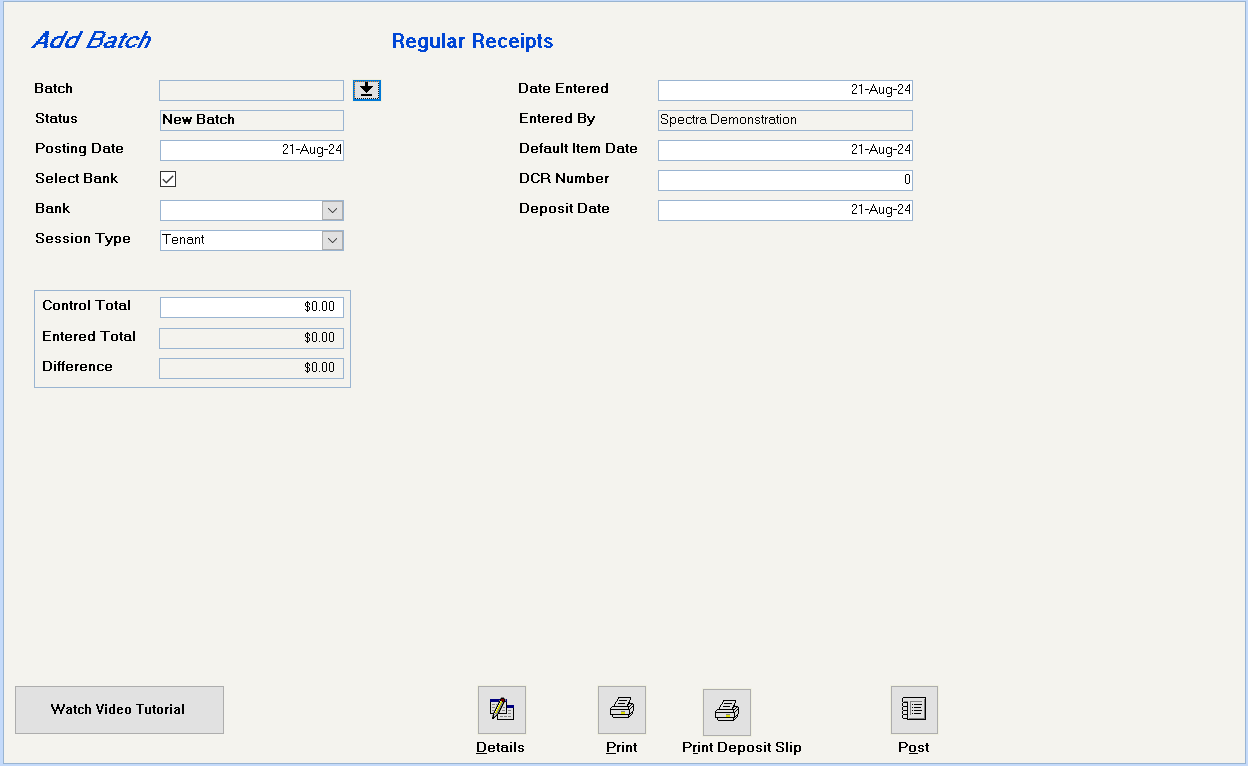
Task: Click the Details icon button
Action: [x=502, y=710]
